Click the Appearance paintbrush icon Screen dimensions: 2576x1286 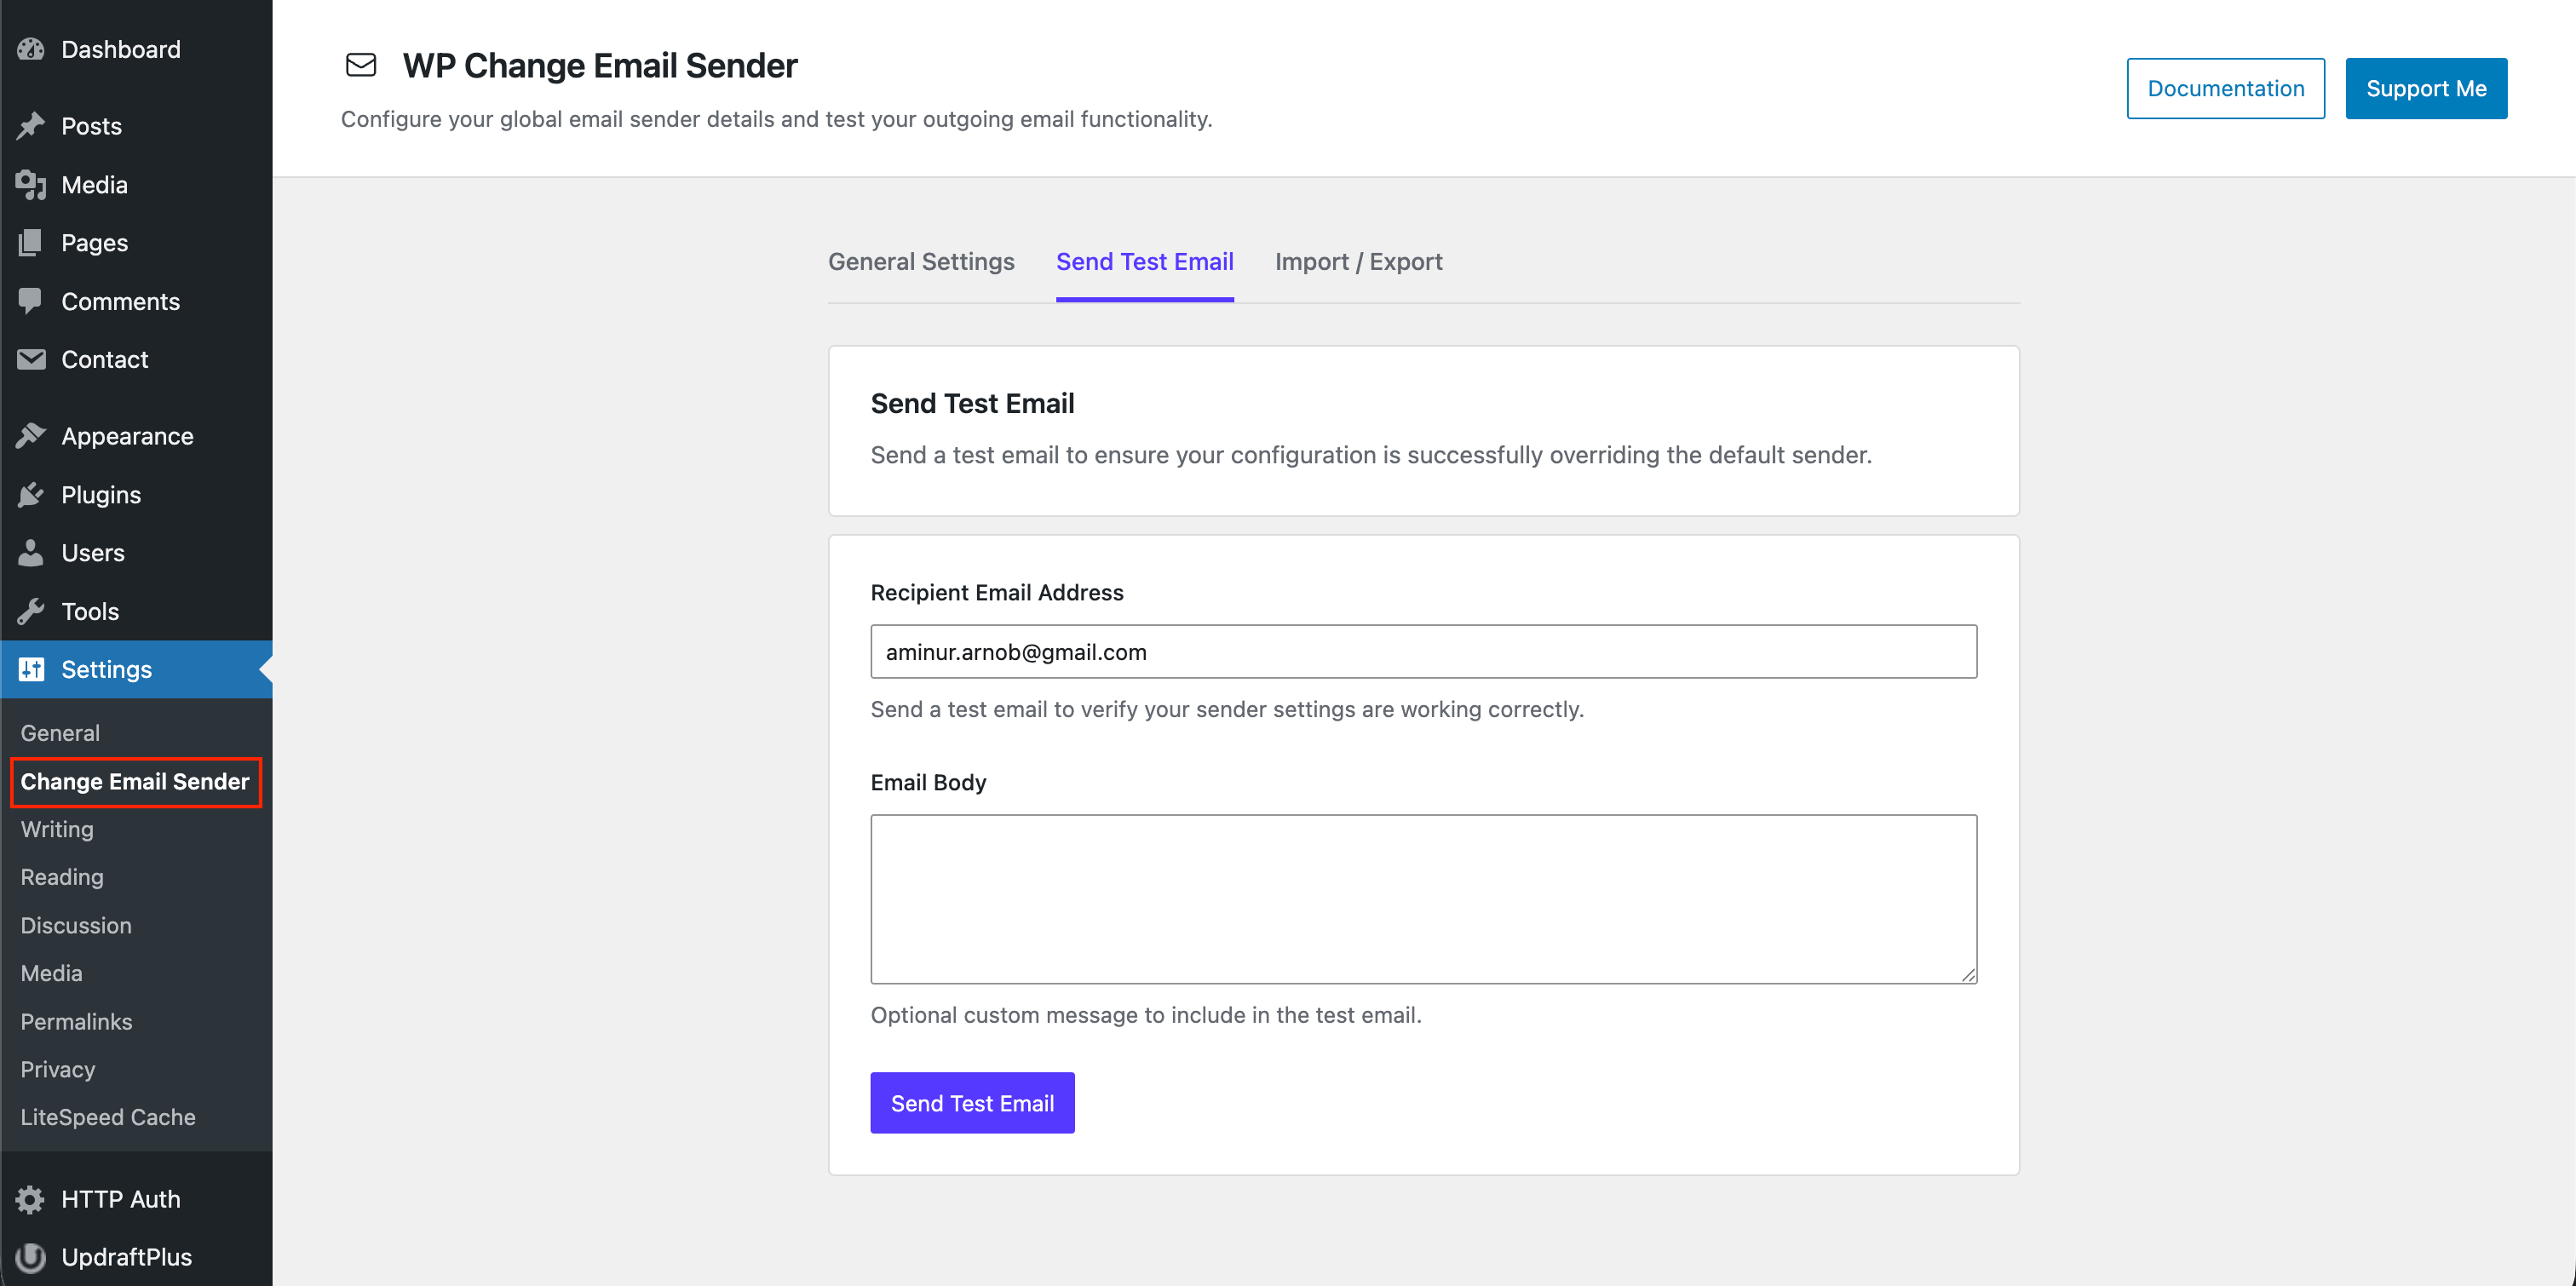[x=31, y=436]
